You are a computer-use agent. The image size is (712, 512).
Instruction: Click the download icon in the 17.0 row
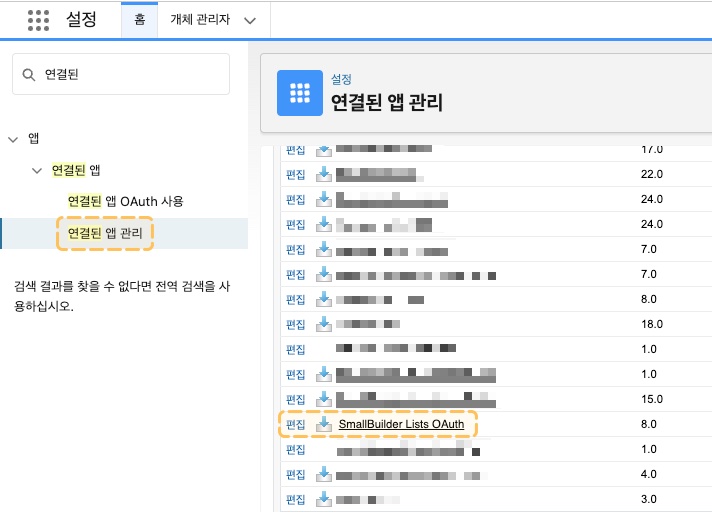tap(324, 150)
